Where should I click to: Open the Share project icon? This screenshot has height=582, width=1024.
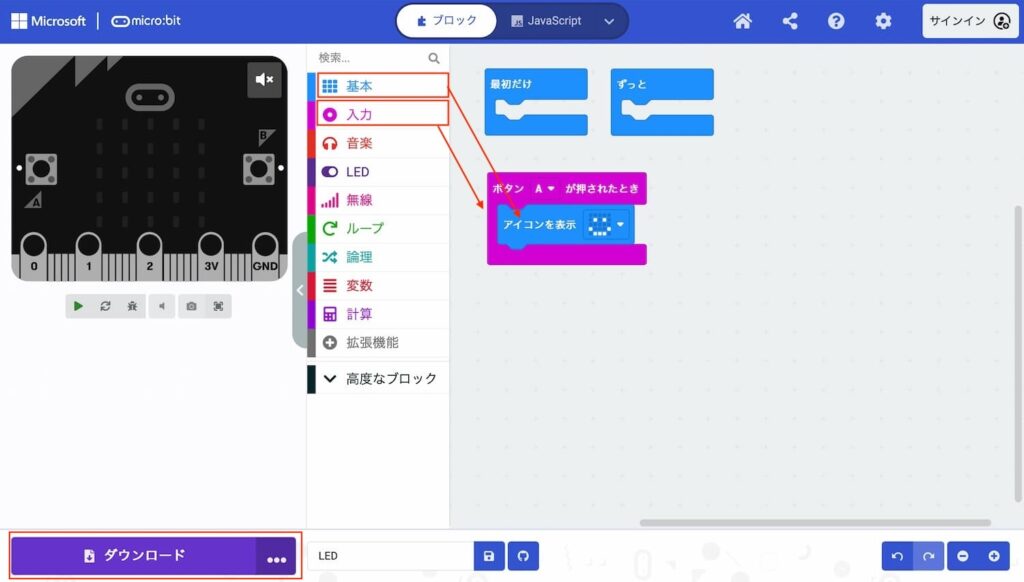(x=790, y=21)
